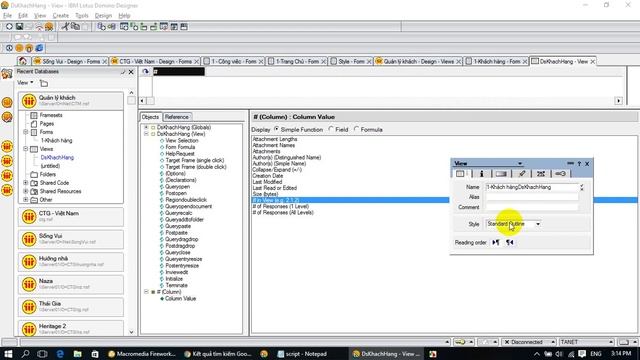Open the File Explorer taskbar icon
Screen dimensions: 640x360
pyautogui.click(x=78, y=354)
